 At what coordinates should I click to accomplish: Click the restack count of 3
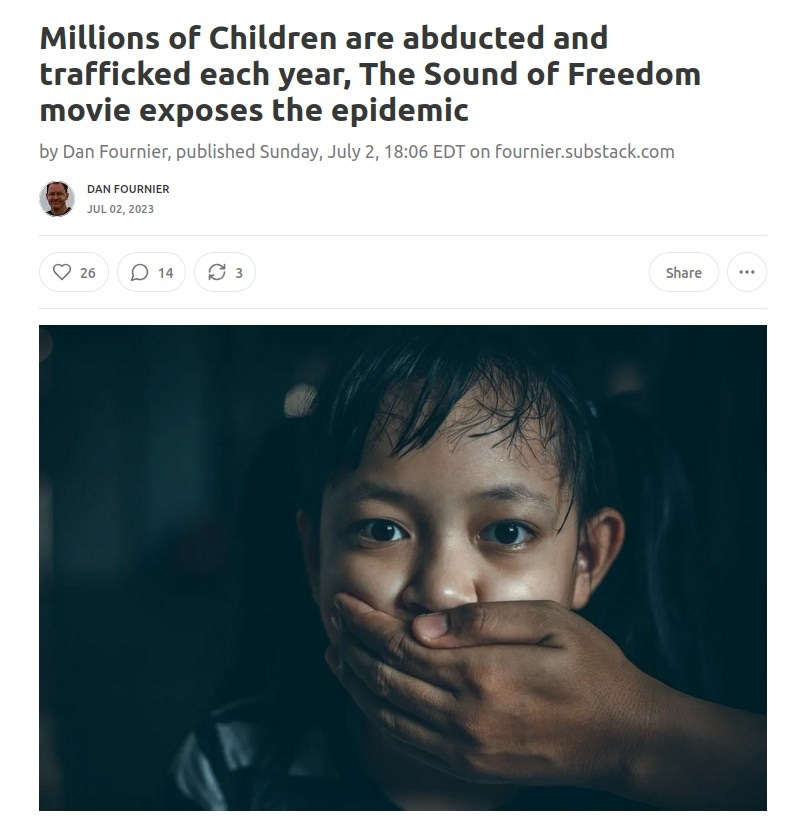(x=239, y=273)
